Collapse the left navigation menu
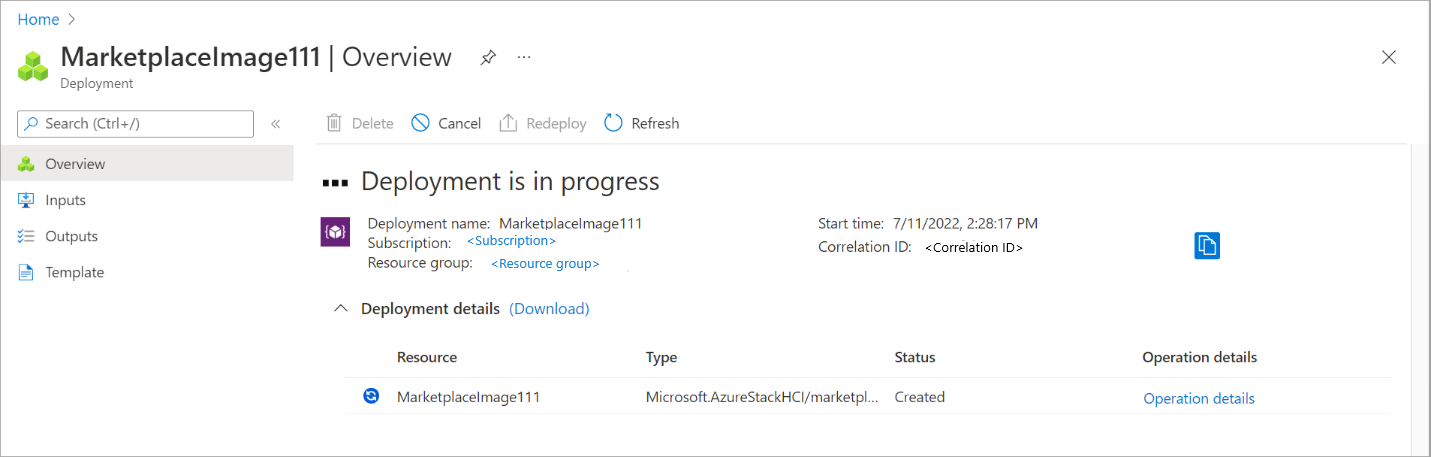Image resolution: width=1431 pixels, height=457 pixels. (x=275, y=124)
